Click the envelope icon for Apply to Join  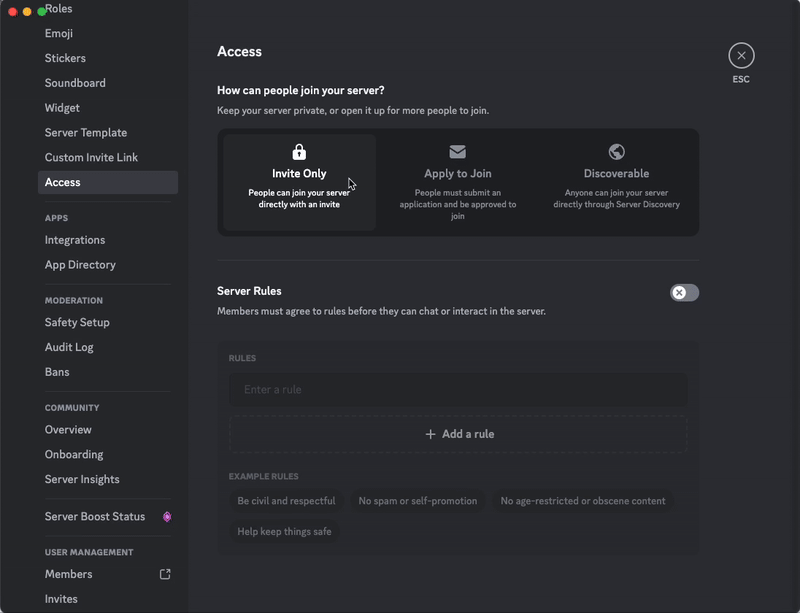(x=458, y=152)
